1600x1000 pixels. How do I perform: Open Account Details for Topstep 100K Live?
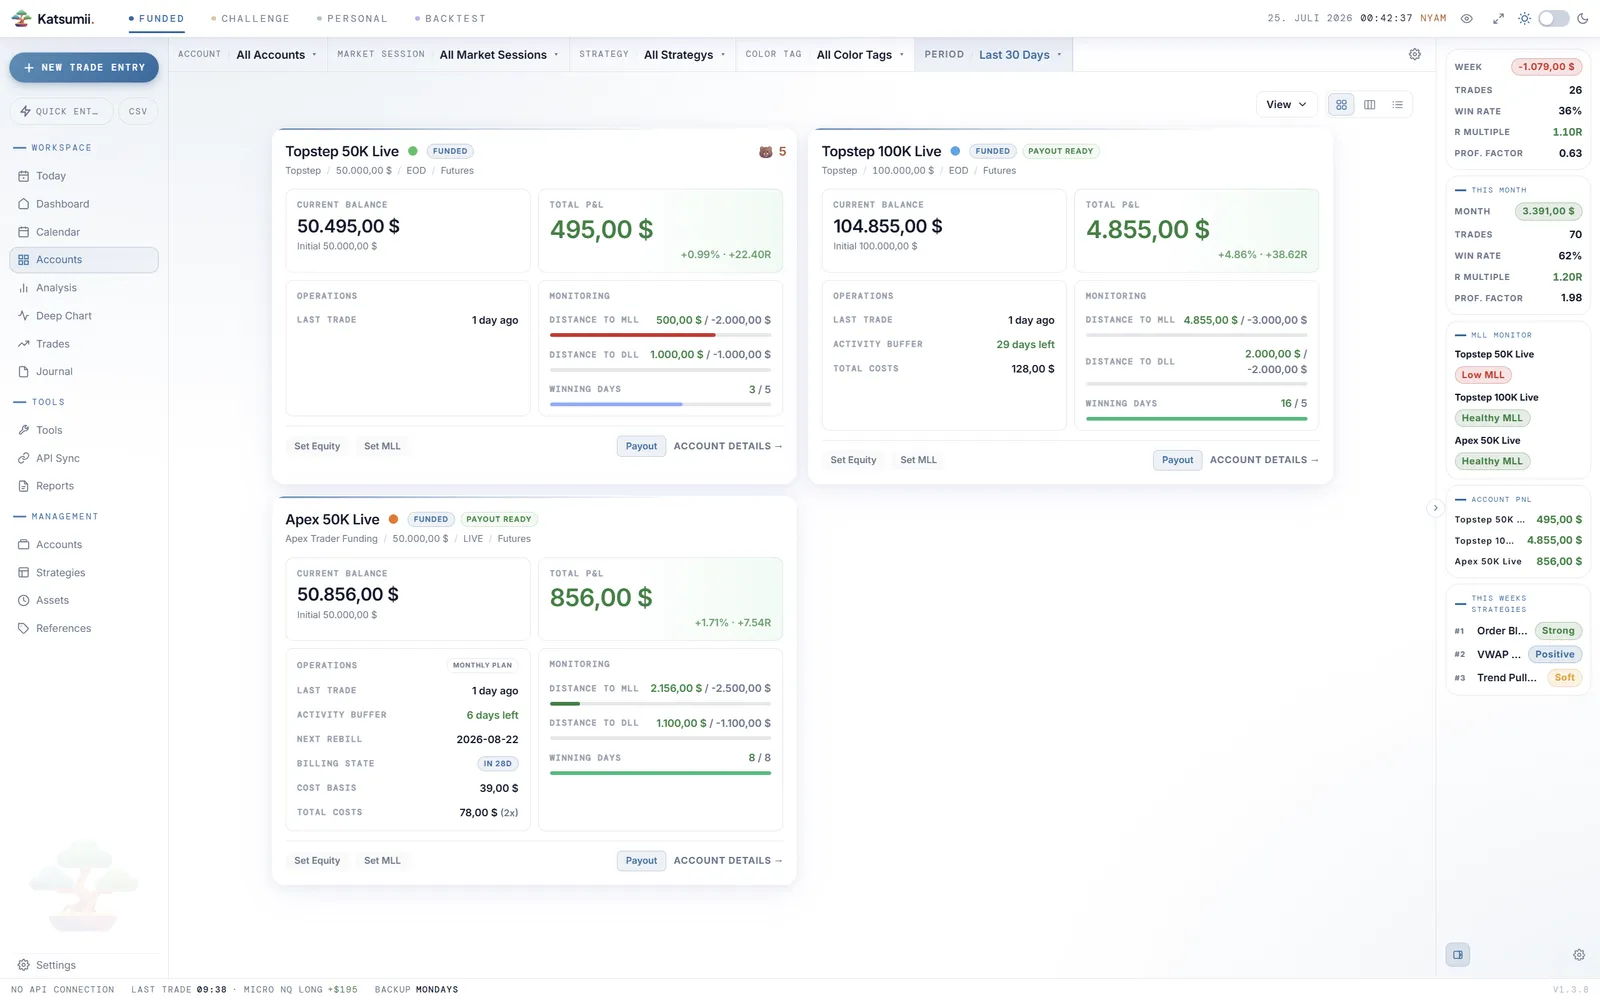pyautogui.click(x=1264, y=460)
